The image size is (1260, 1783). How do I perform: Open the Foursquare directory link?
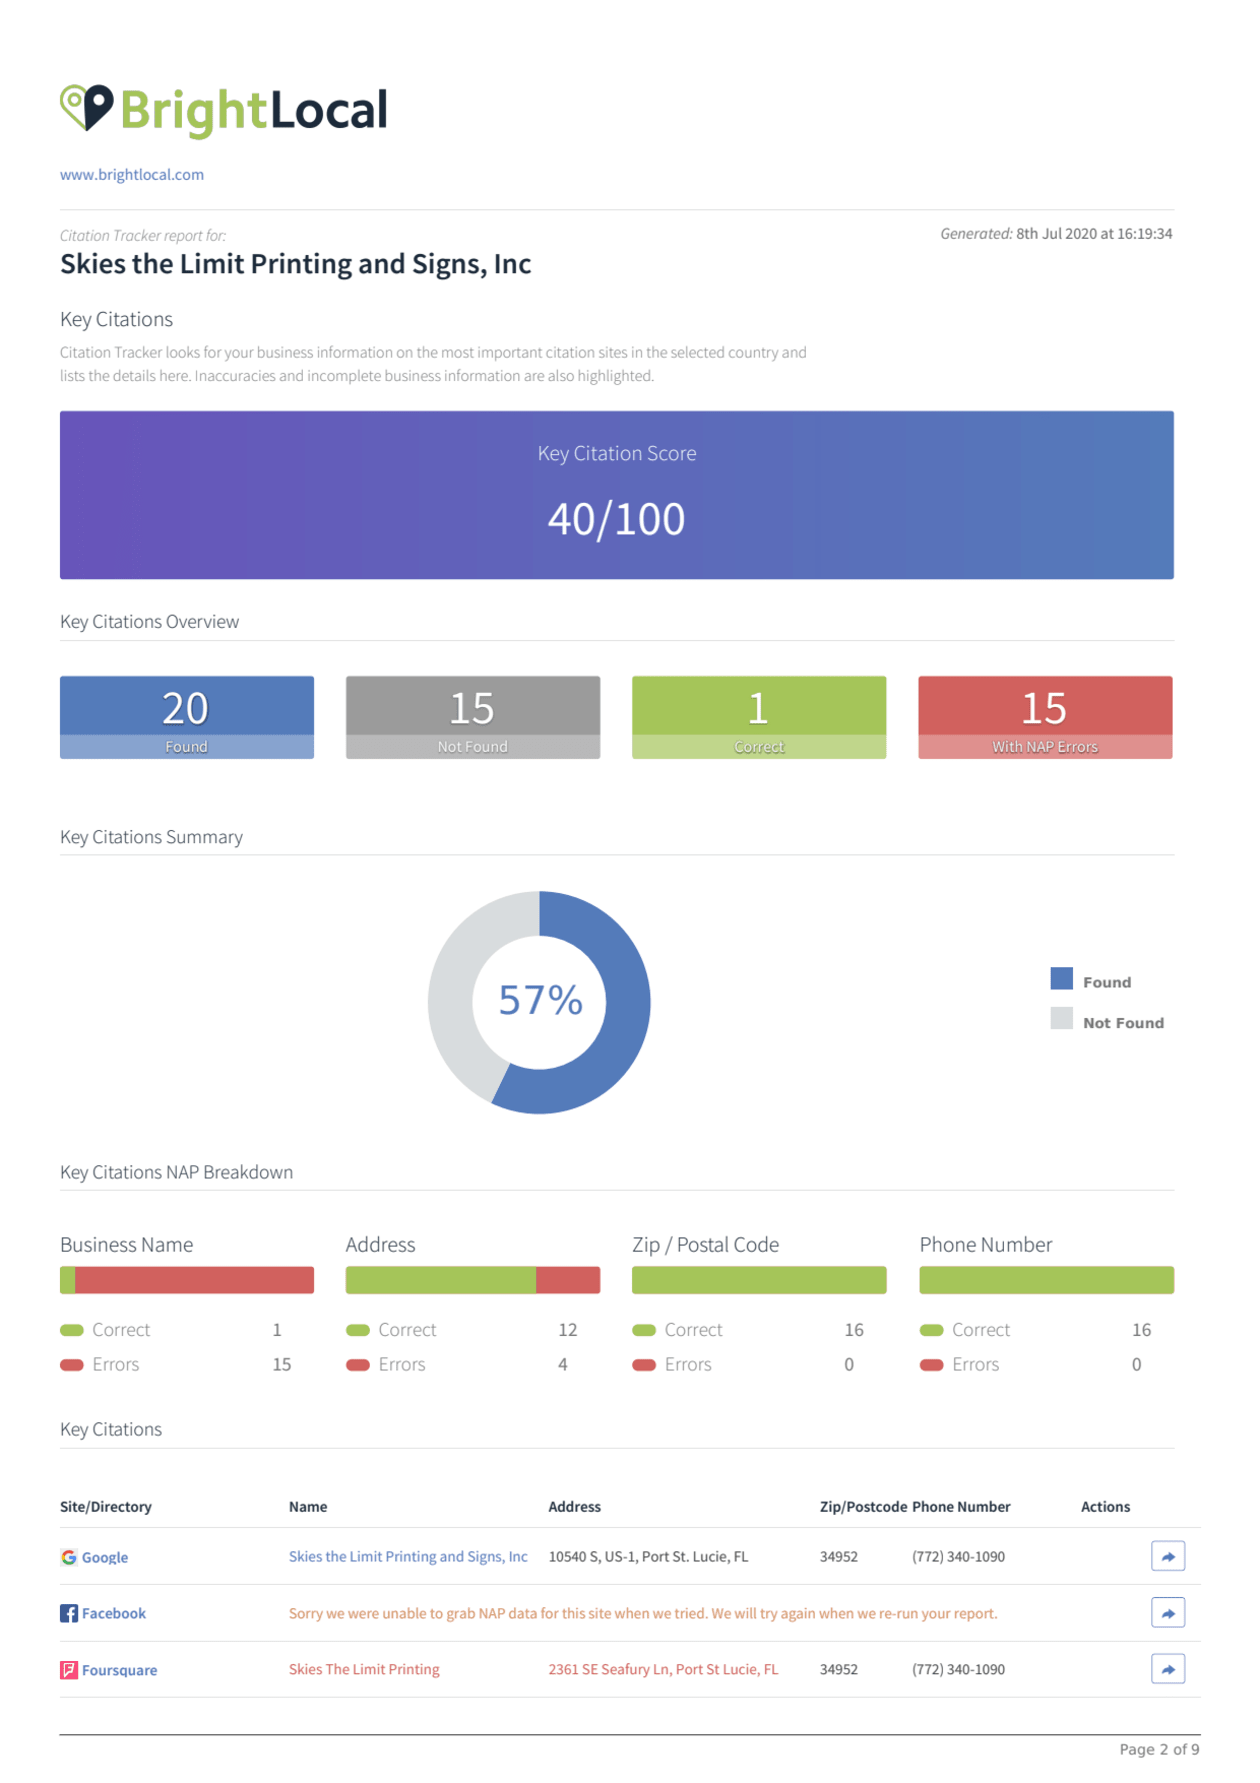[120, 1670]
